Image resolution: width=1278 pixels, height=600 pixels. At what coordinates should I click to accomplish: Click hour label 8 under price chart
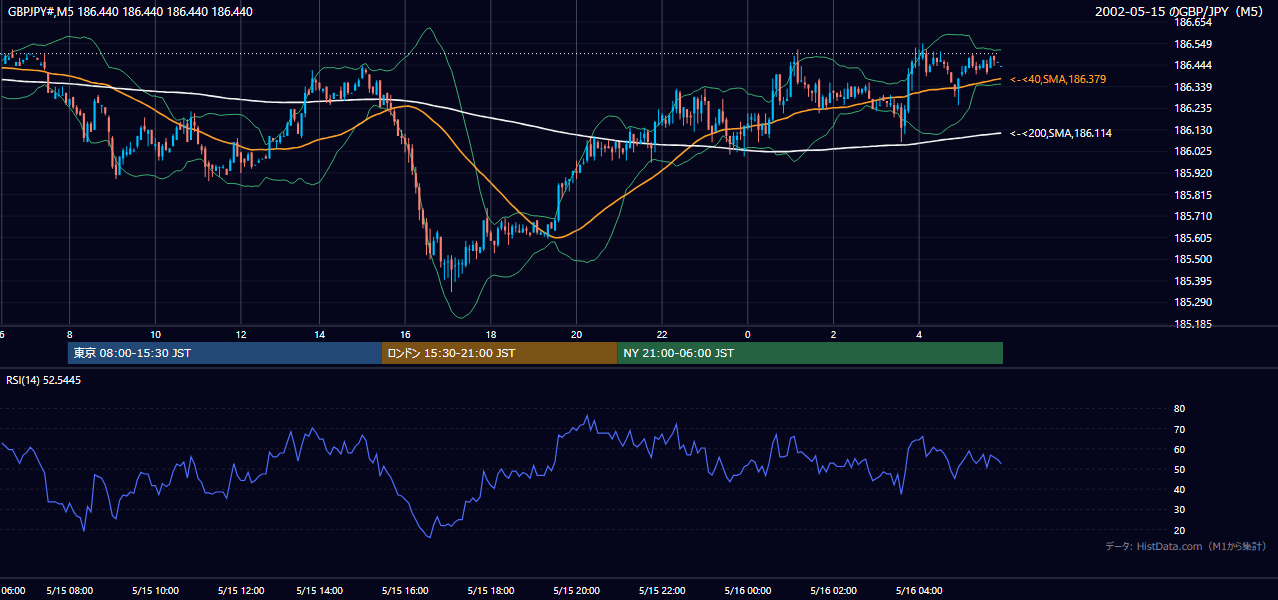point(69,334)
